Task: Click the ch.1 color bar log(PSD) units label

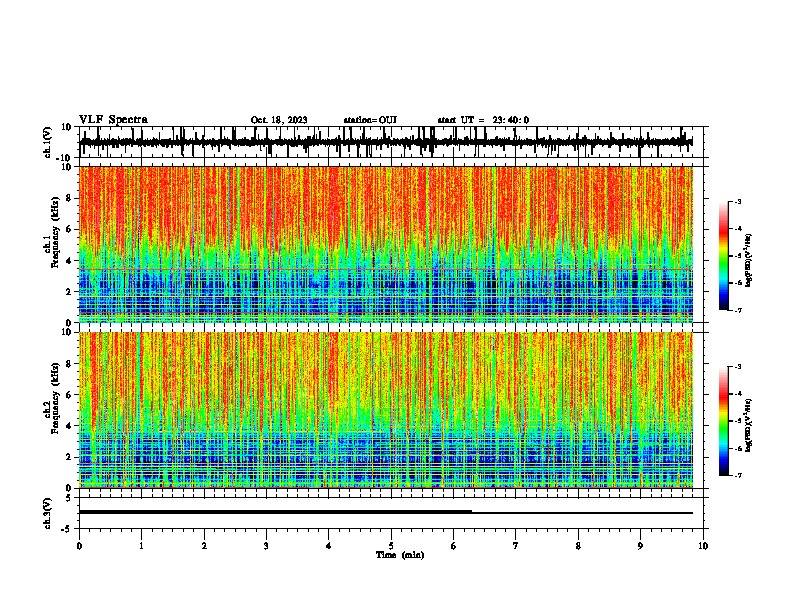Action: [749, 261]
